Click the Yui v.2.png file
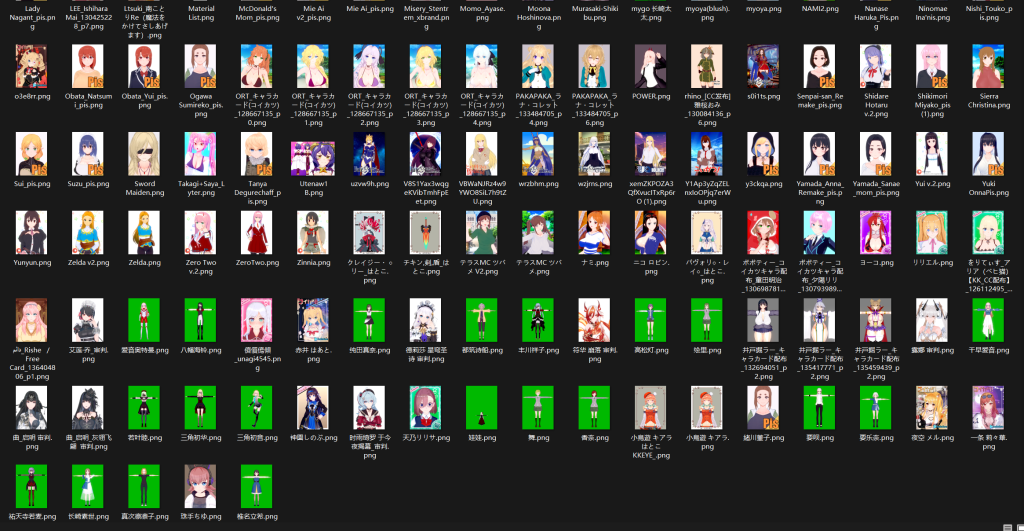Image resolution: width=1024 pixels, height=531 pixels. click(x=931, y=153)
